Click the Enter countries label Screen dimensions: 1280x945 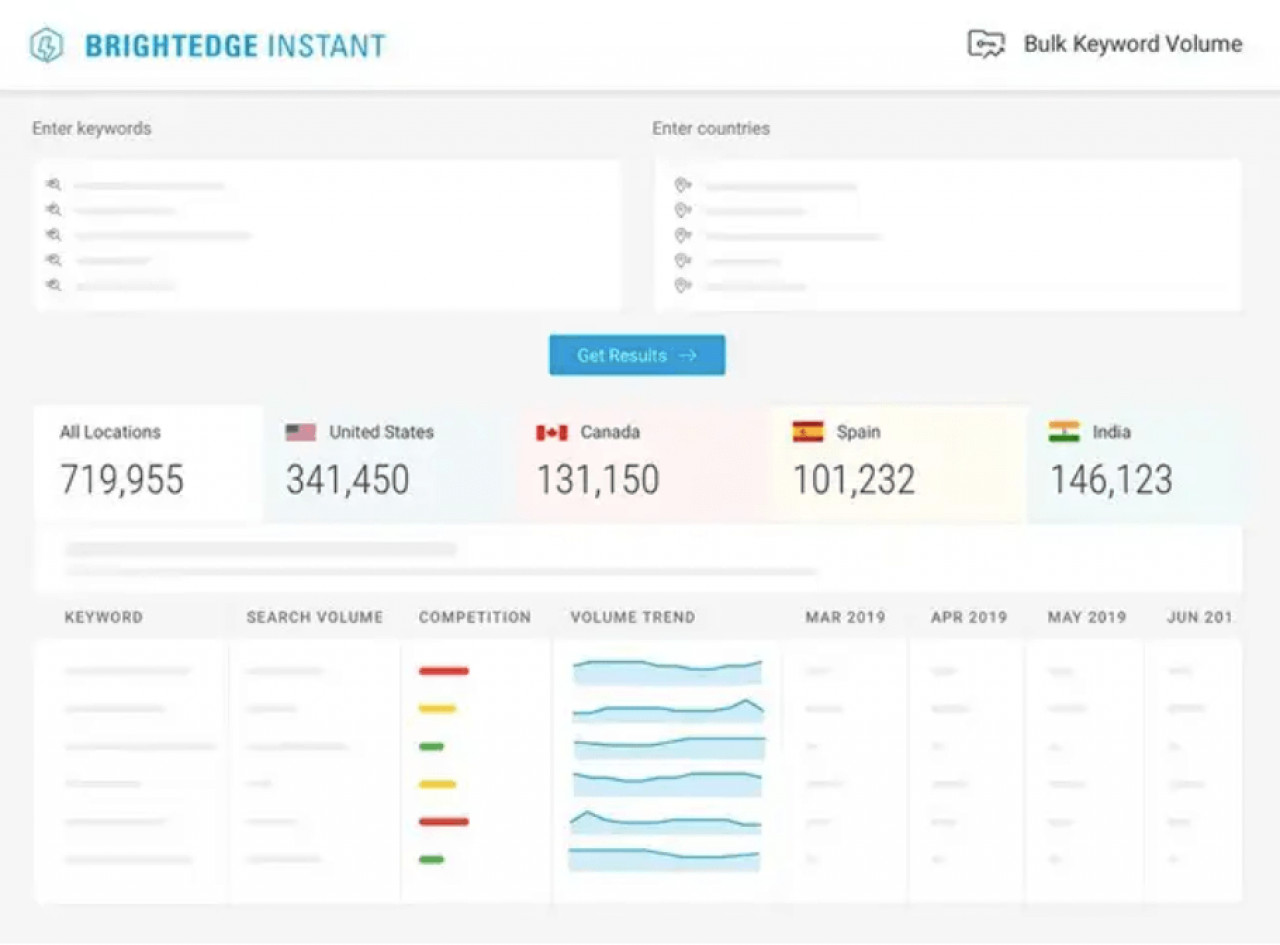711,129
